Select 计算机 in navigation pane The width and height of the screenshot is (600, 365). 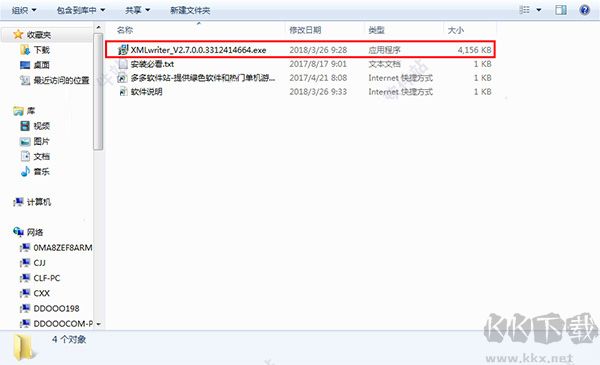(39, 202)
